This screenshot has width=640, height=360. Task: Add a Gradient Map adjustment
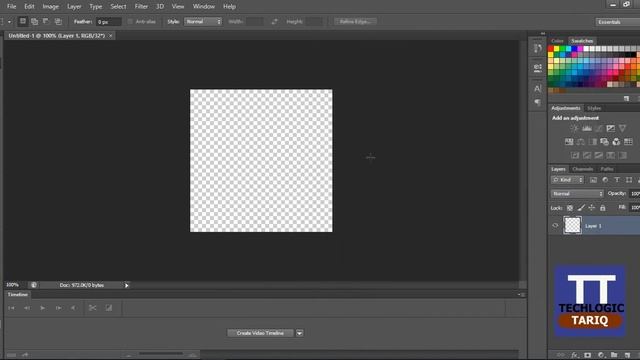click(622, 156)
